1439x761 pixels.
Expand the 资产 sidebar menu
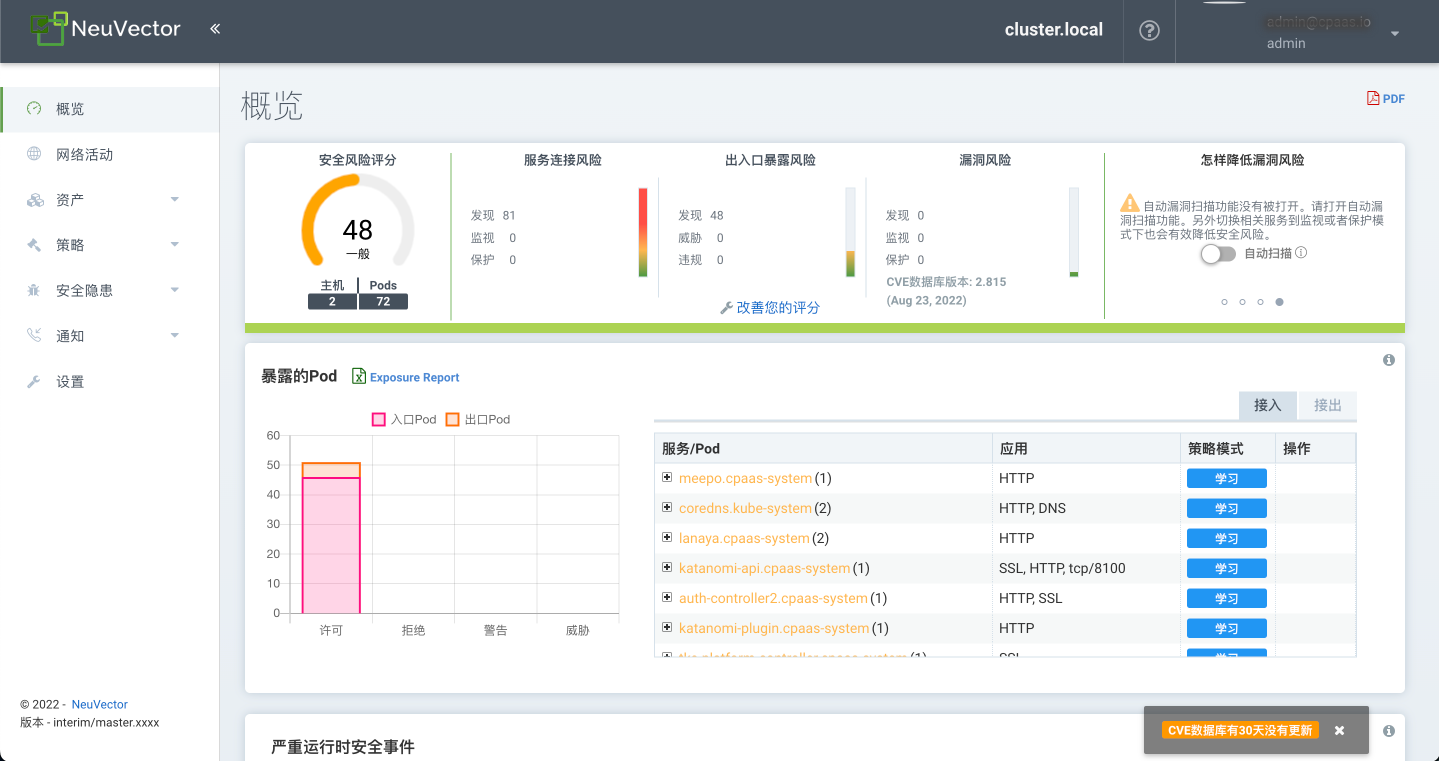click(110, 200)
